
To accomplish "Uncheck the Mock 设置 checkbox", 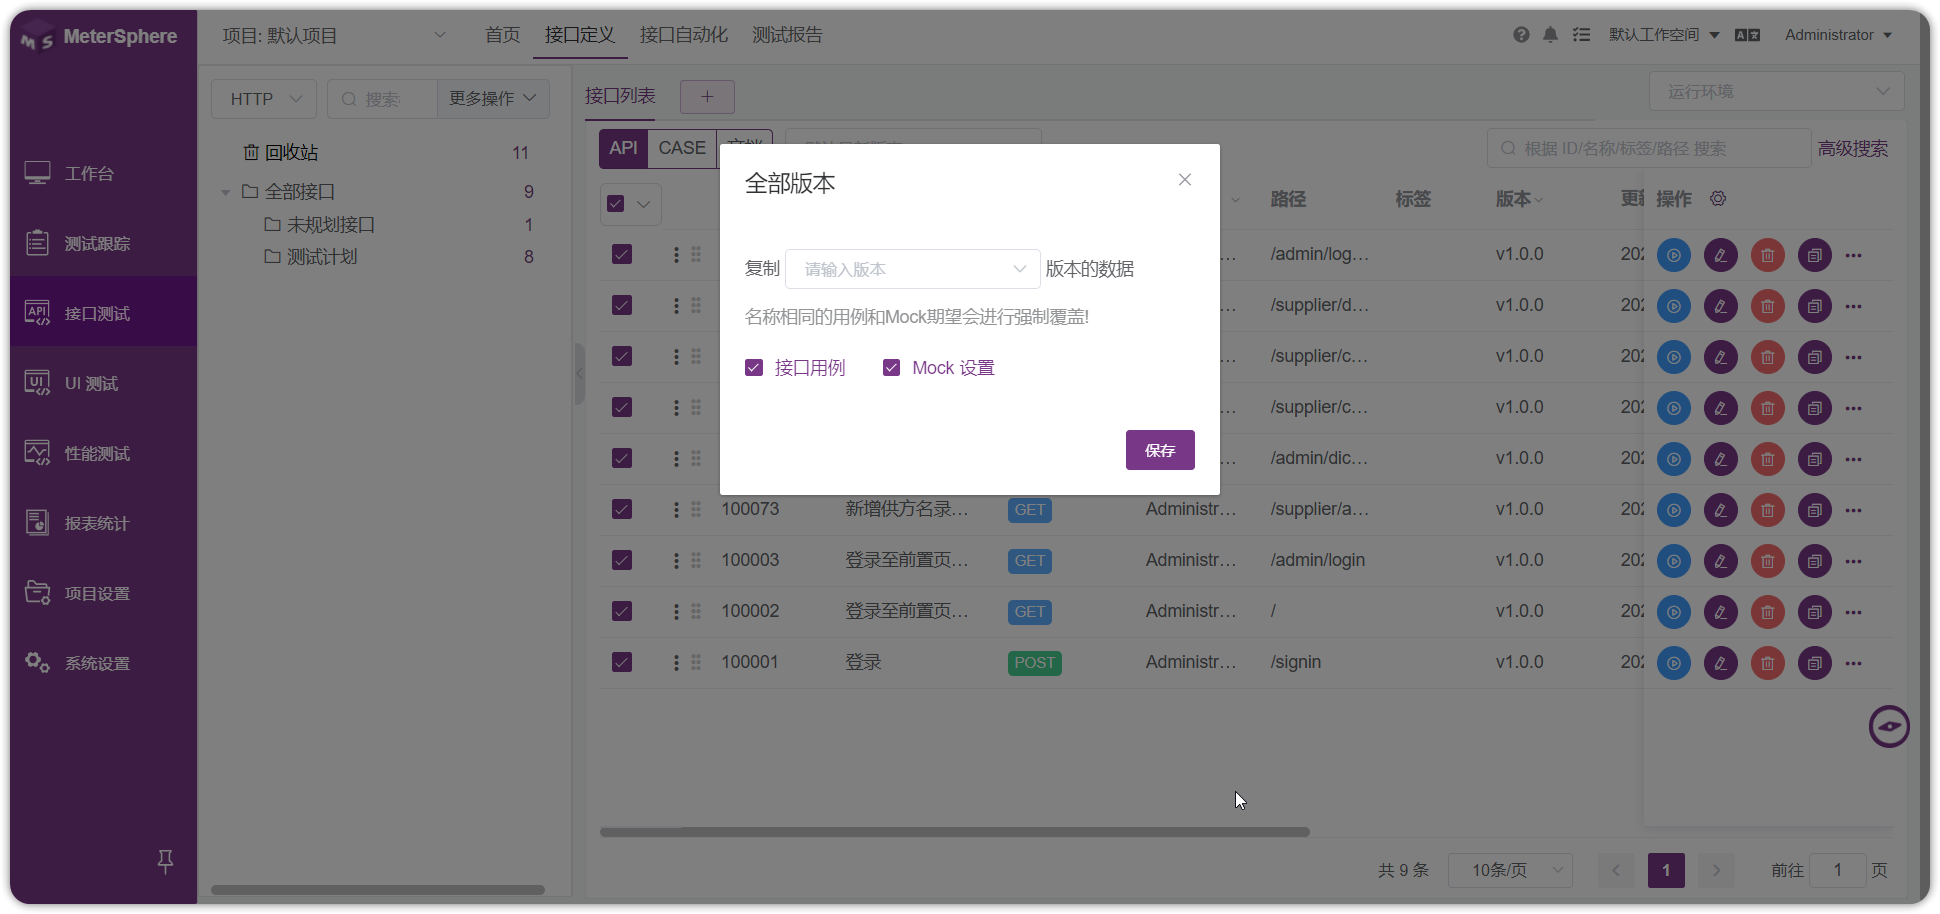I will pos(891,368).
